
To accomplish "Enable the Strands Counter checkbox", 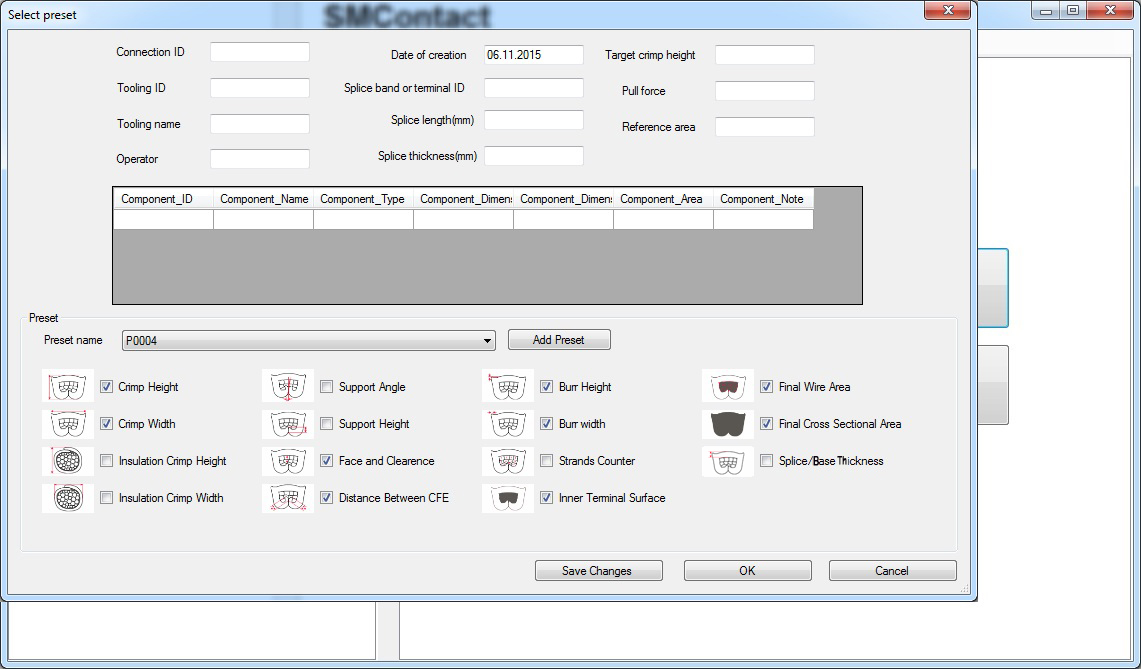I will [x=547, y=461].
